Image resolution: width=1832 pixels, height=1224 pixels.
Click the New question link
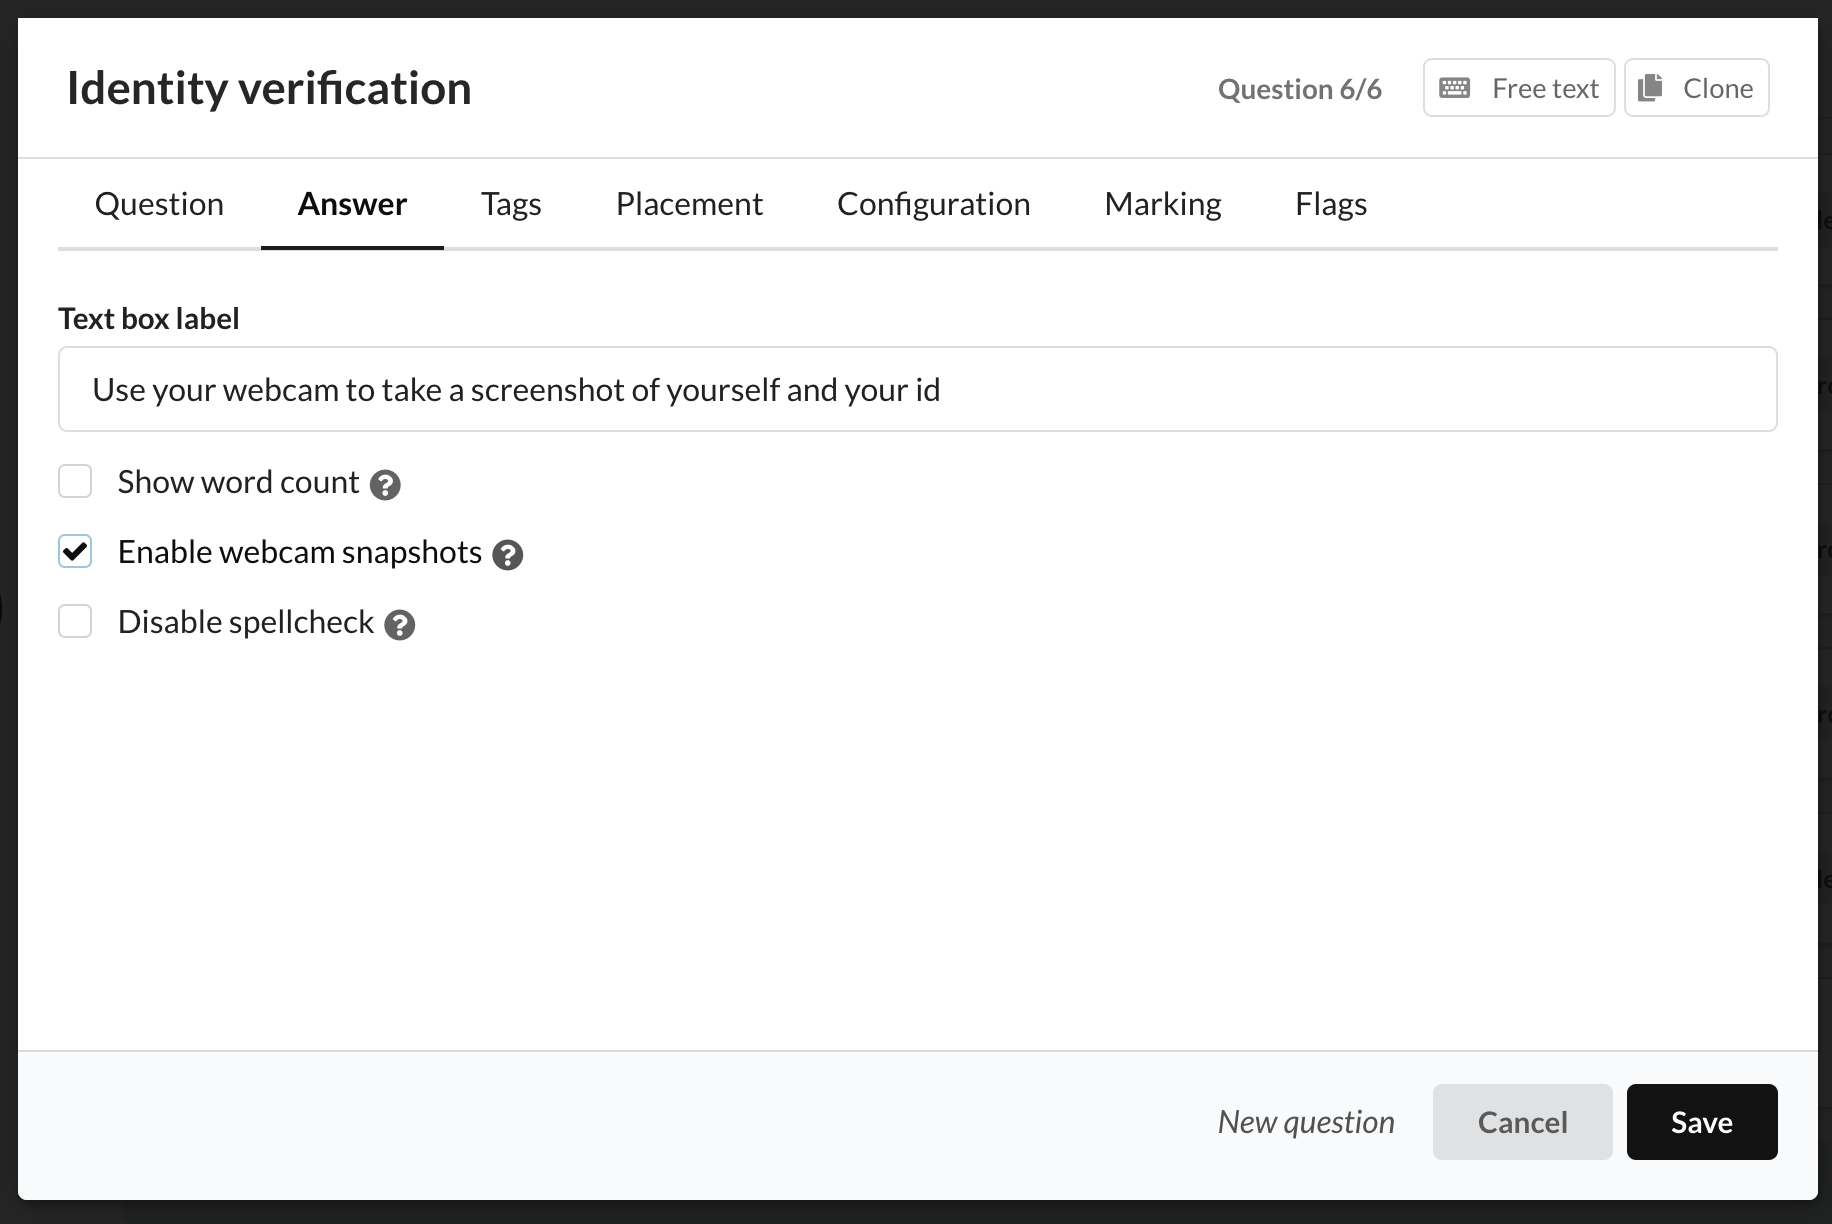click(1306, 1122)
